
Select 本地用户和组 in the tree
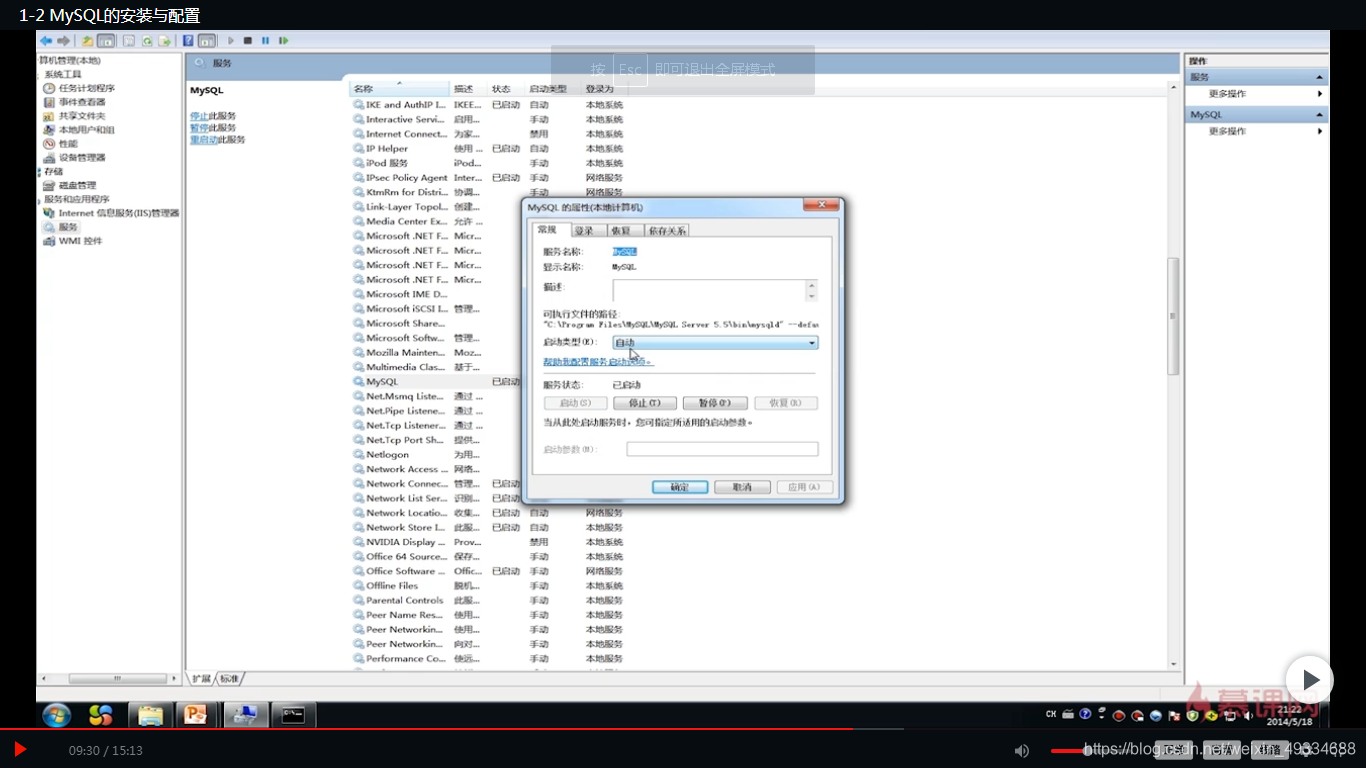[79, 130]
